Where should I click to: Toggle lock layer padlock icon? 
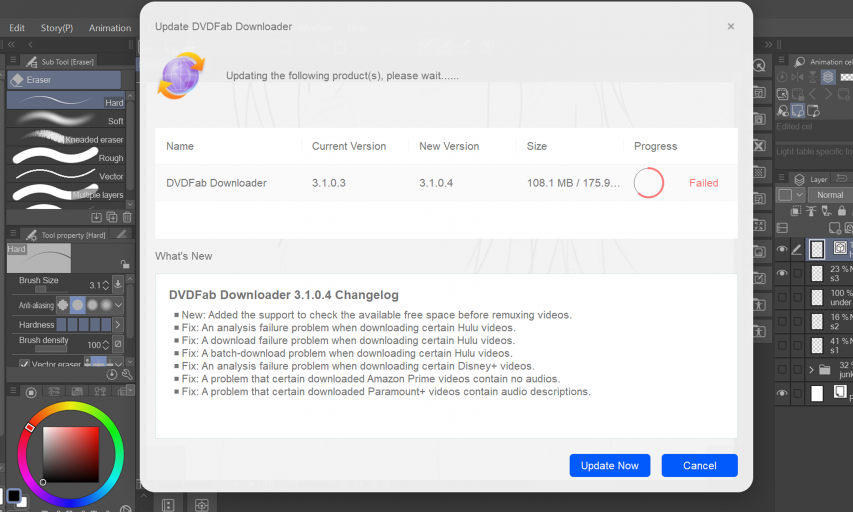pyautogui.click(x=842, y=211)
